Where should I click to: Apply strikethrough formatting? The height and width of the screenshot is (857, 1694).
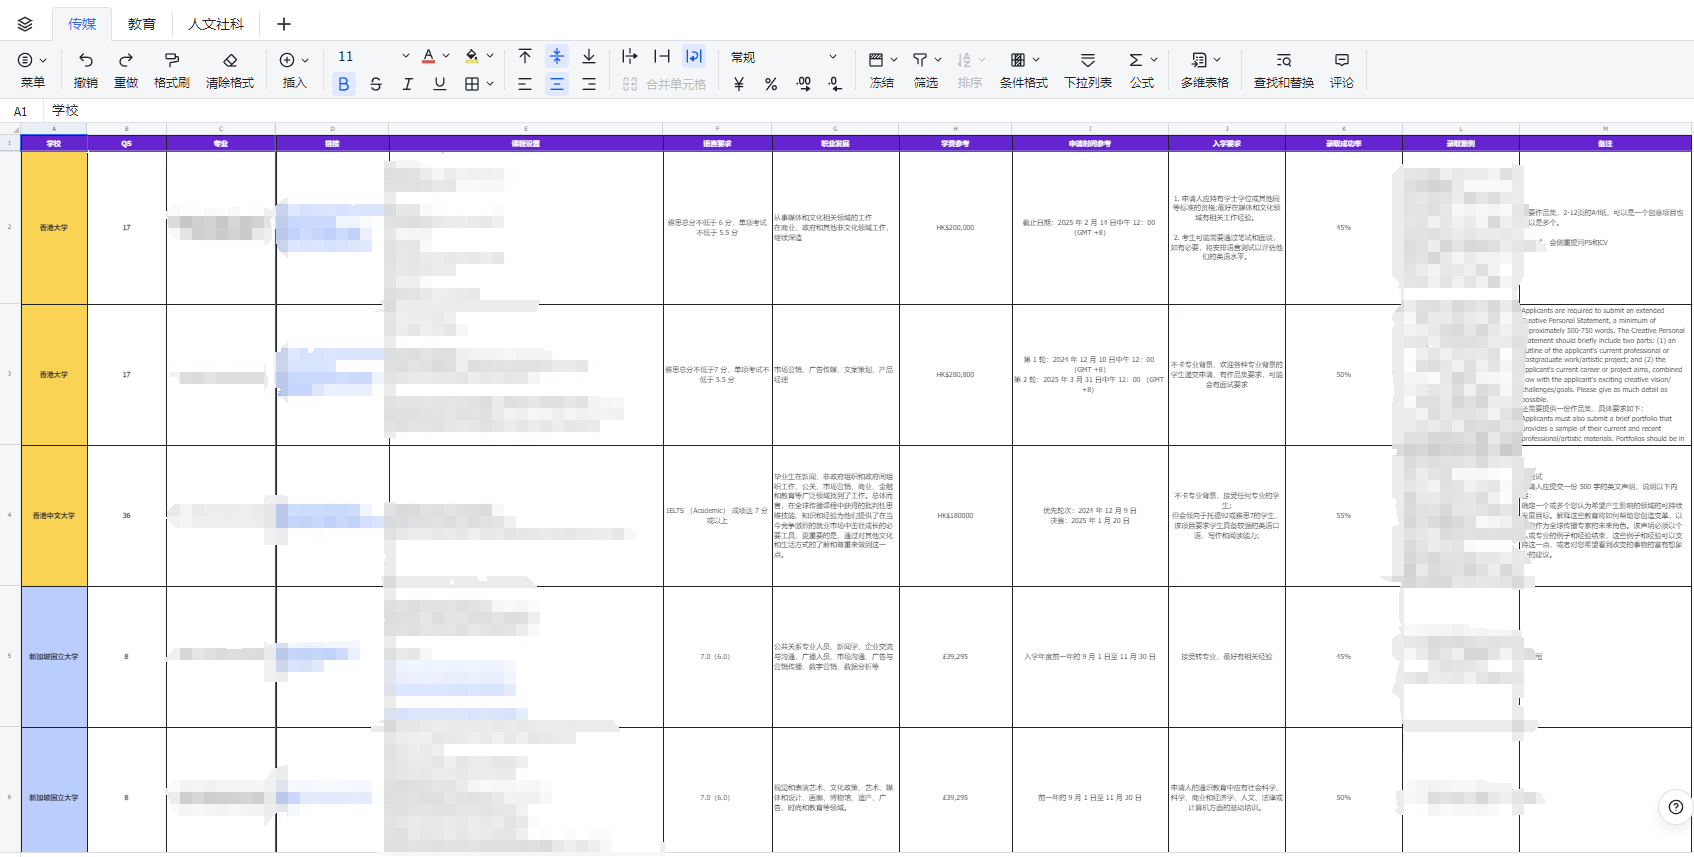pyautogui.click(x=376, y=84)
